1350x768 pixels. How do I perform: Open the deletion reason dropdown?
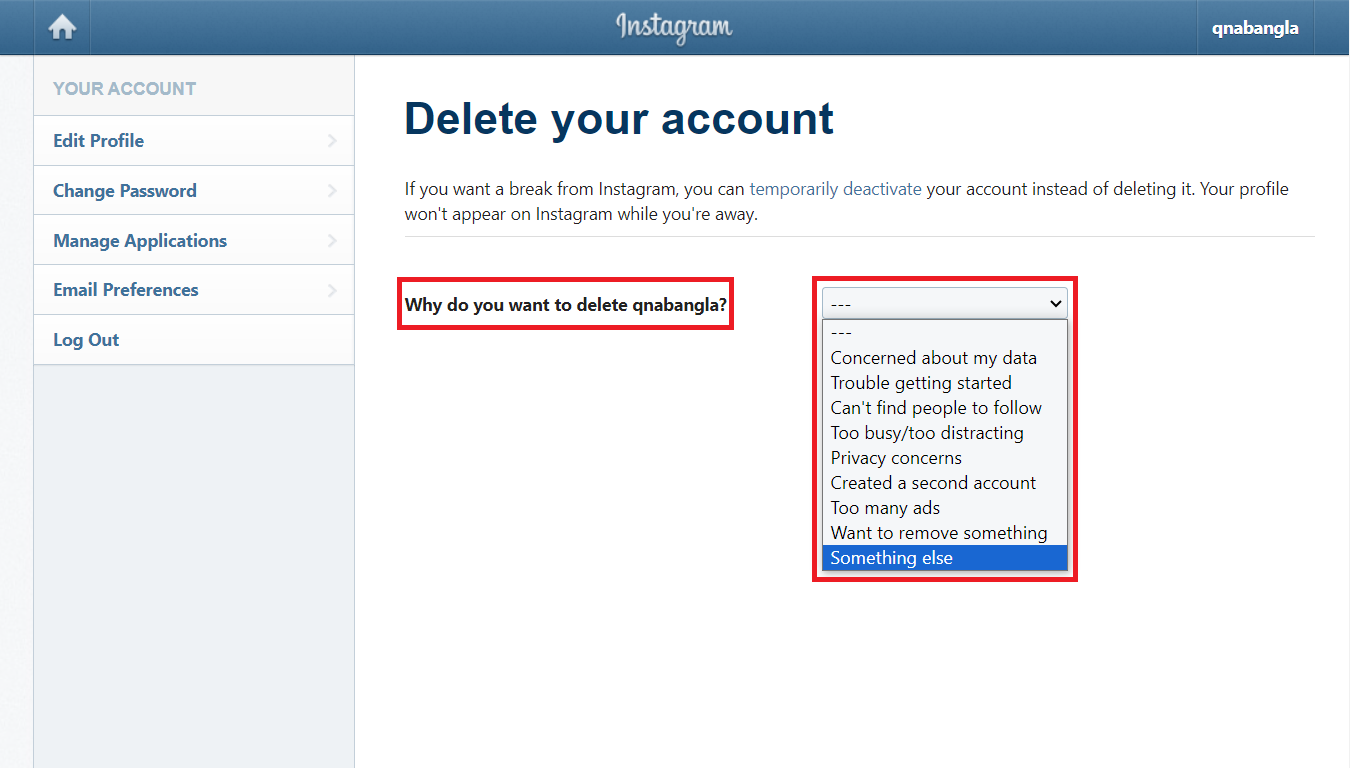943,303
